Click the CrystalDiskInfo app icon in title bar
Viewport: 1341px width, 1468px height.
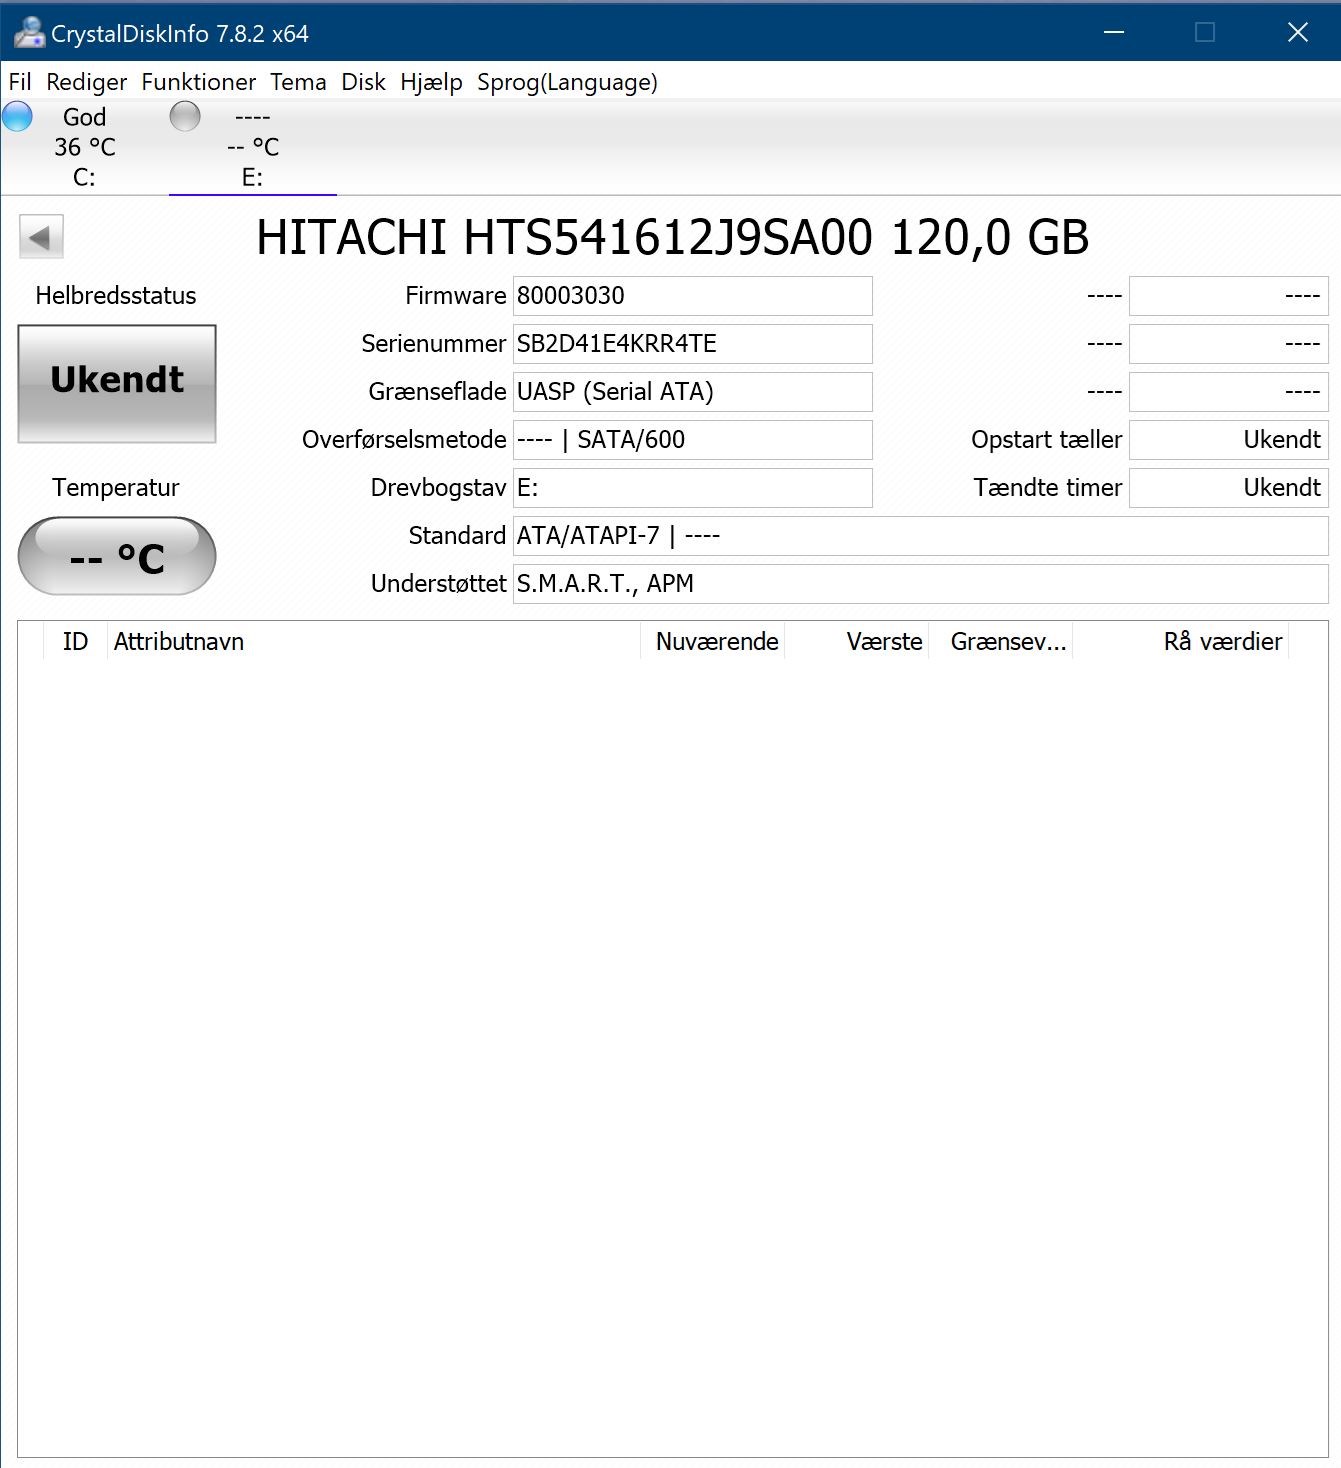coord(28,33)
